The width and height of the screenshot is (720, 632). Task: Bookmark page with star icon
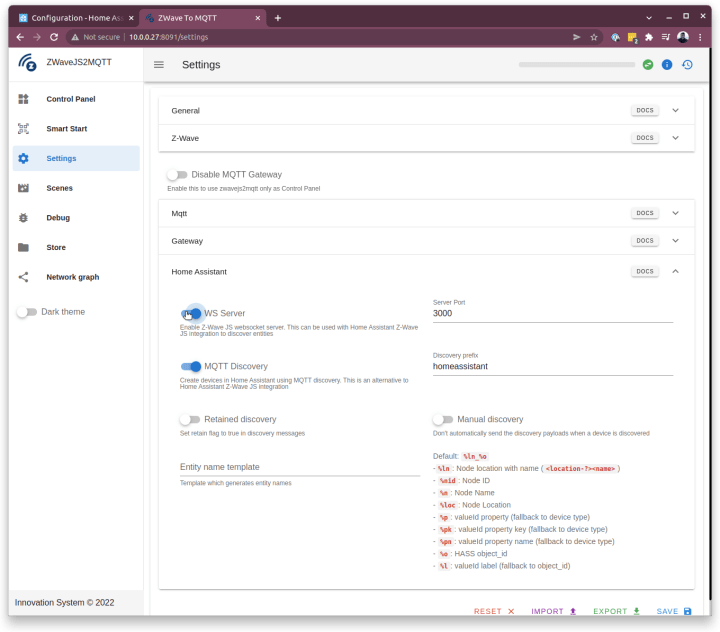(x=594, y=37)
